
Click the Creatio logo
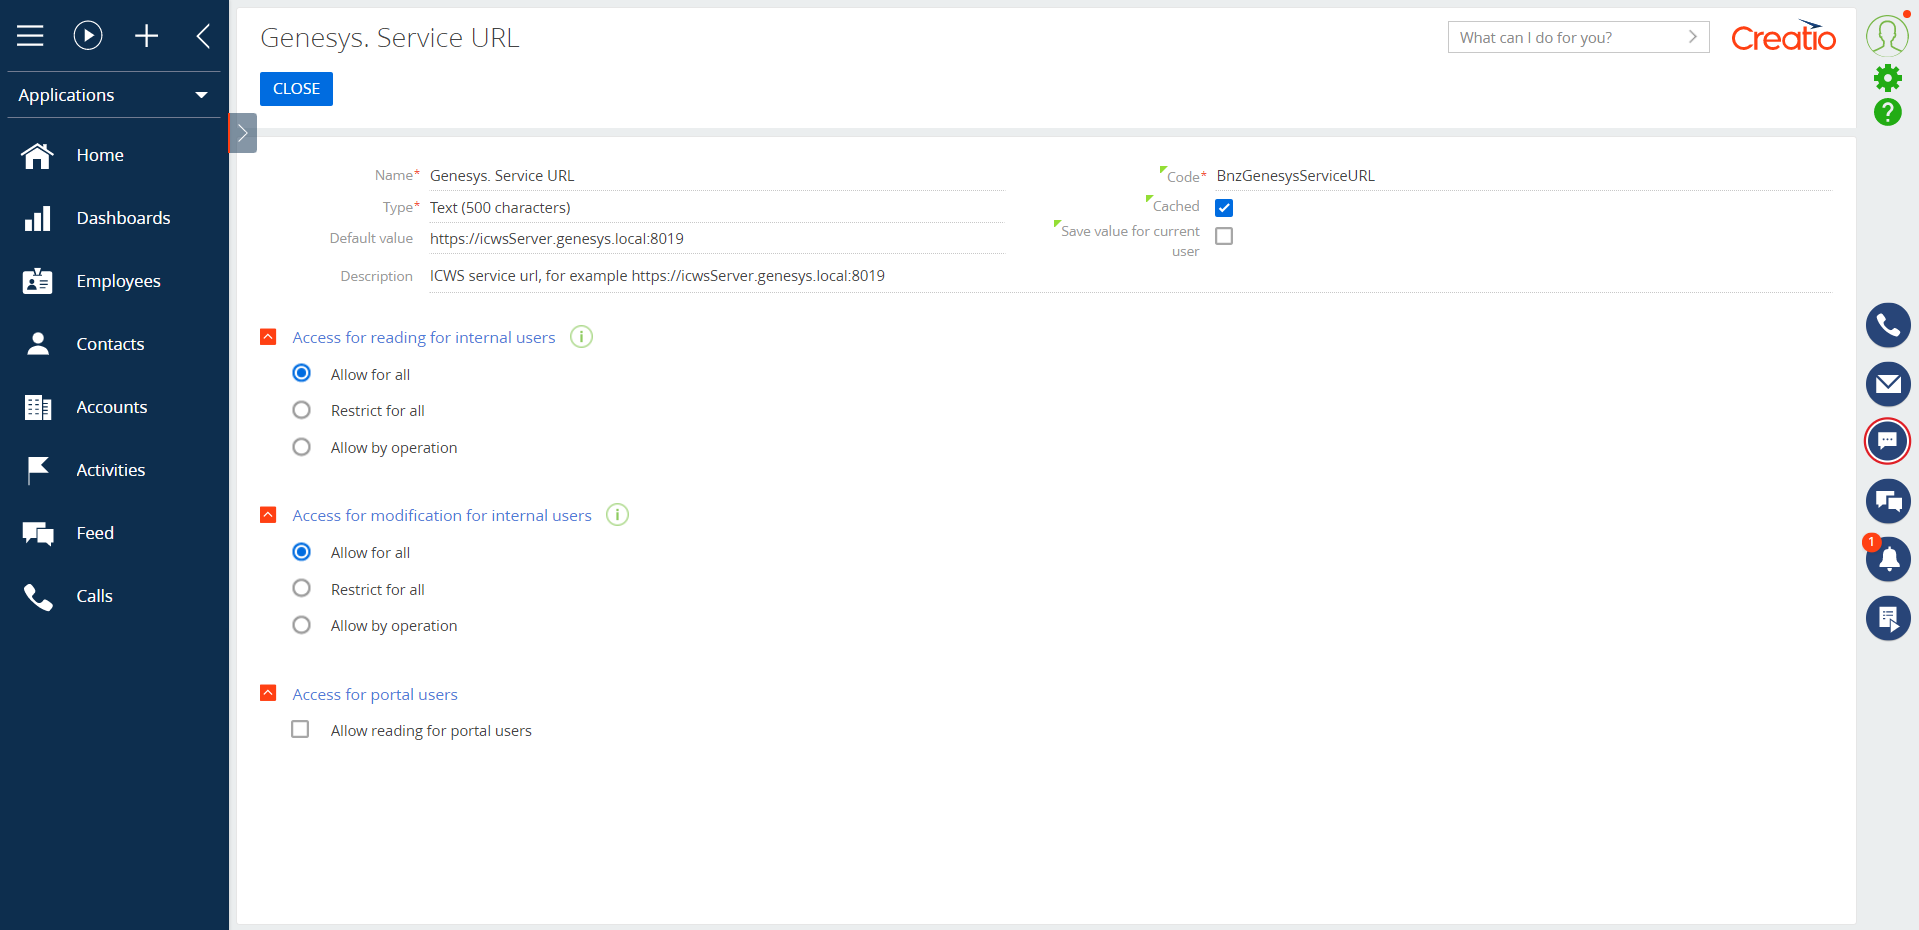(x=1783, y=37)
